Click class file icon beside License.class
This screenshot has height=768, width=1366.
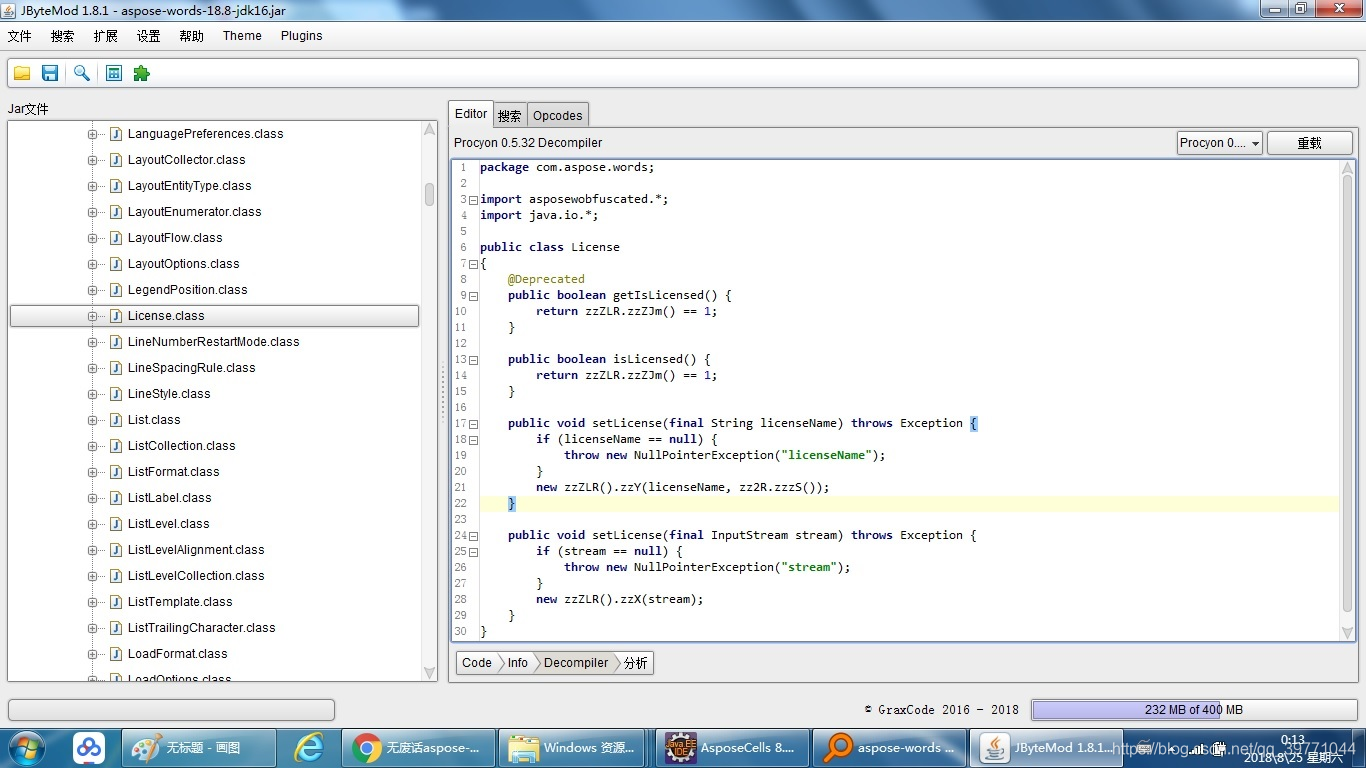(x=116, y=316)
